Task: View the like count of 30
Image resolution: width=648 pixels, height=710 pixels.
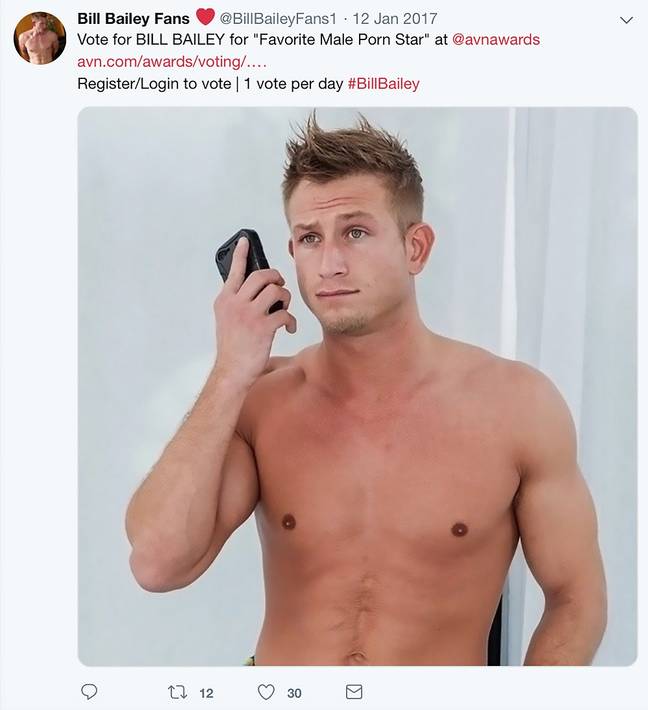Action: point(294,693)
